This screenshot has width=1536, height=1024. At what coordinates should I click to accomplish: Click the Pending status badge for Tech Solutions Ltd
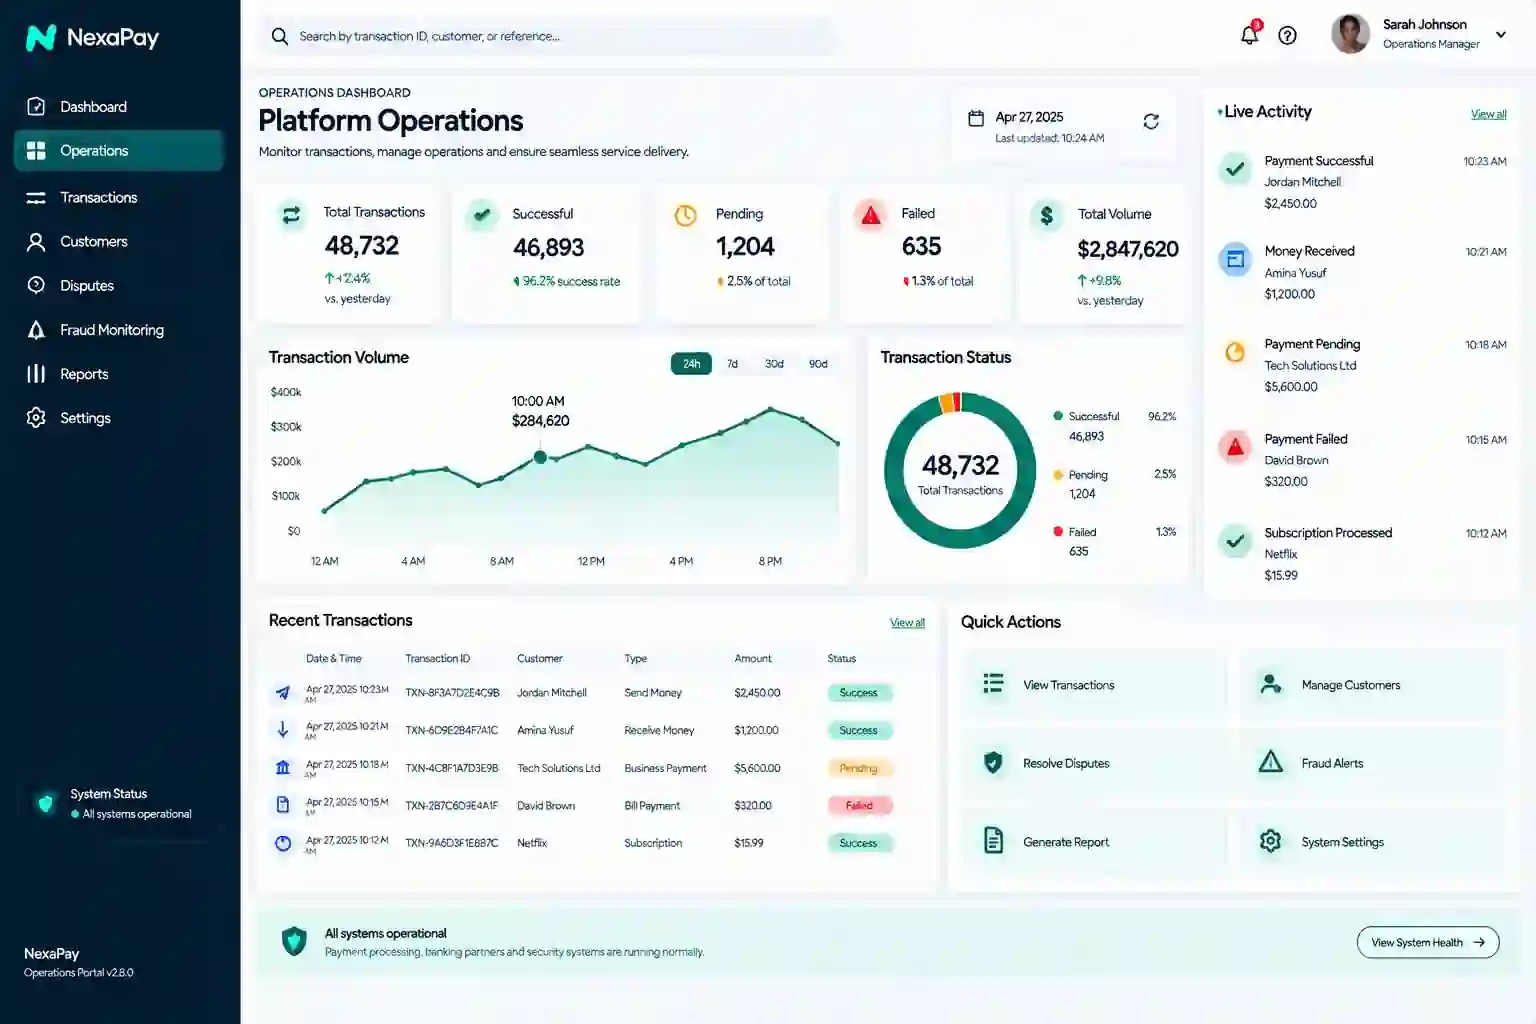click(x=859, y=768)
